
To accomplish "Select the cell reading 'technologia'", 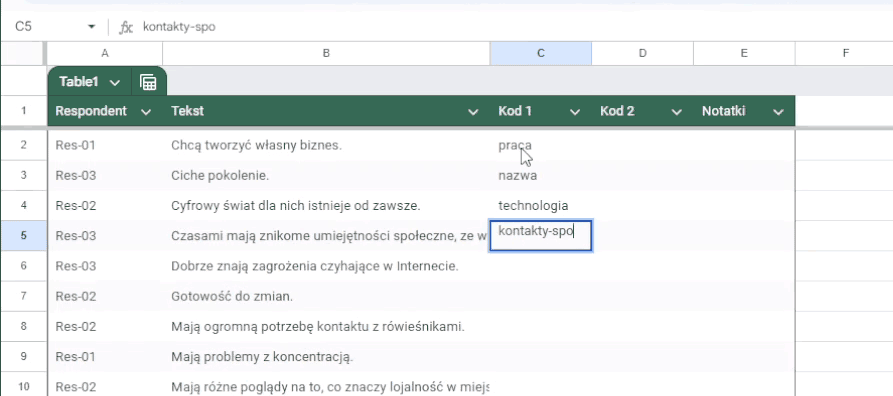I will [540, 206].
